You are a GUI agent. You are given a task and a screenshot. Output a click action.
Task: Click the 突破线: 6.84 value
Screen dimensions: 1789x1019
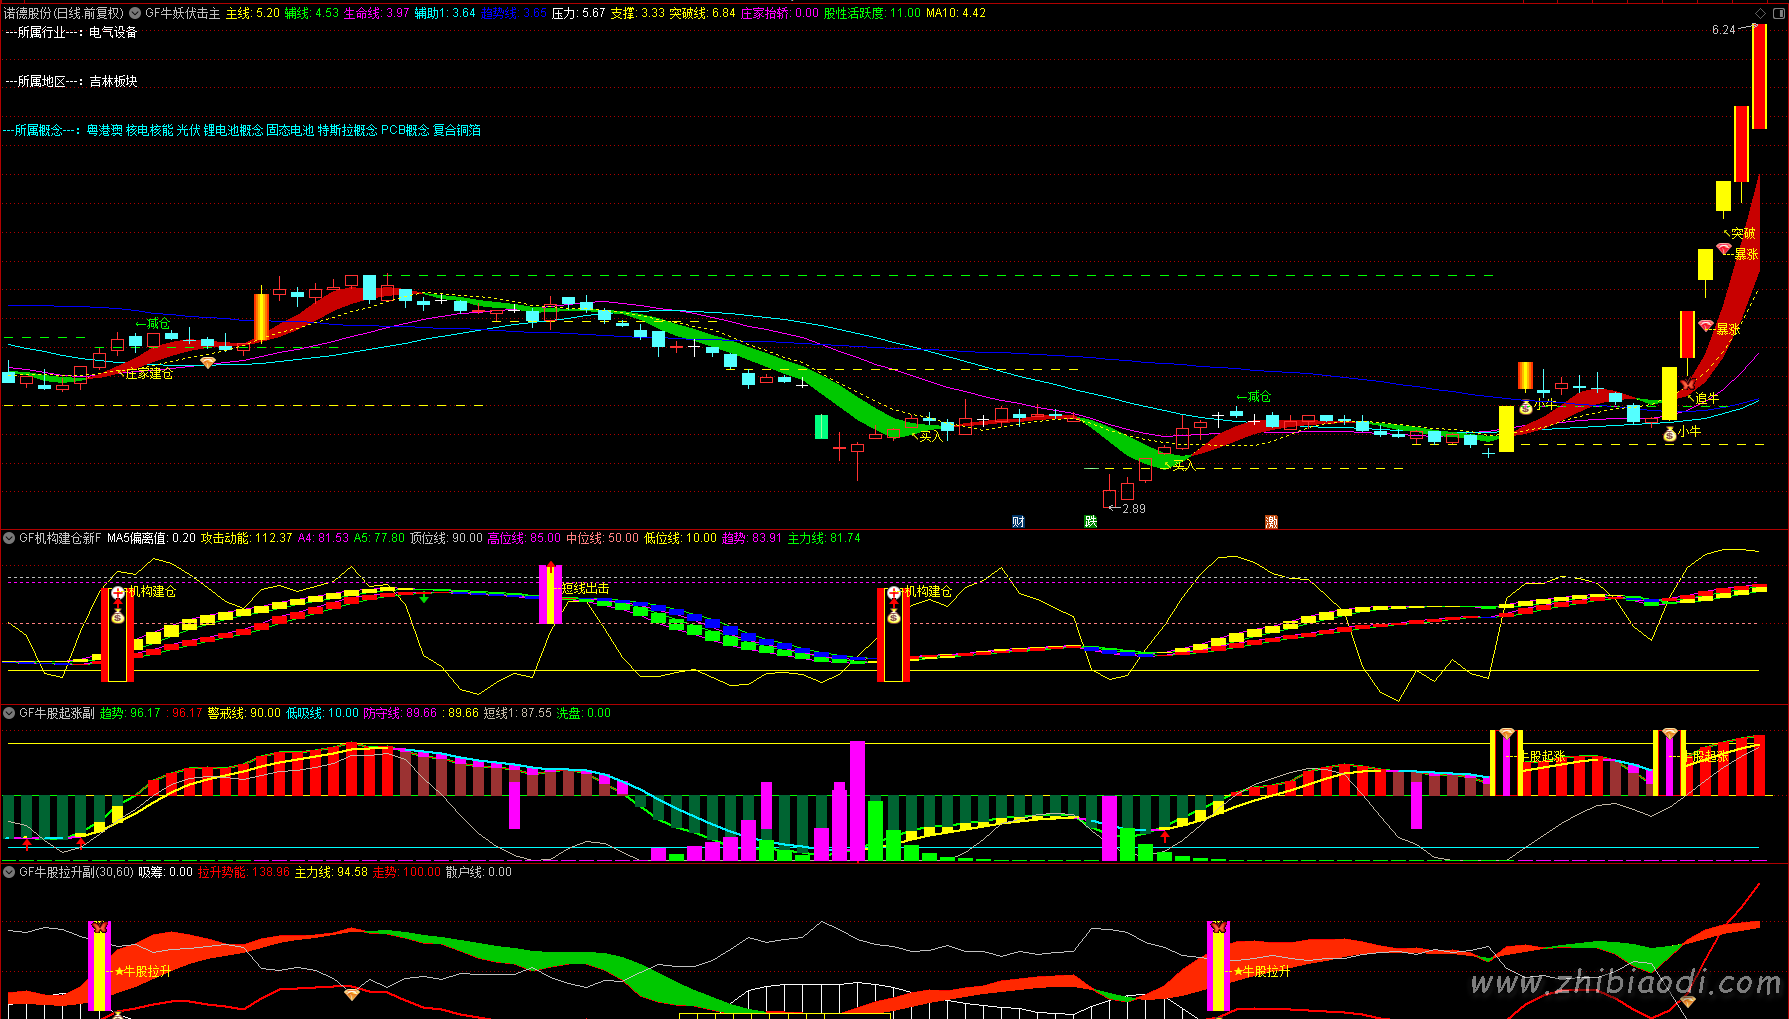[x=703, y=13]
